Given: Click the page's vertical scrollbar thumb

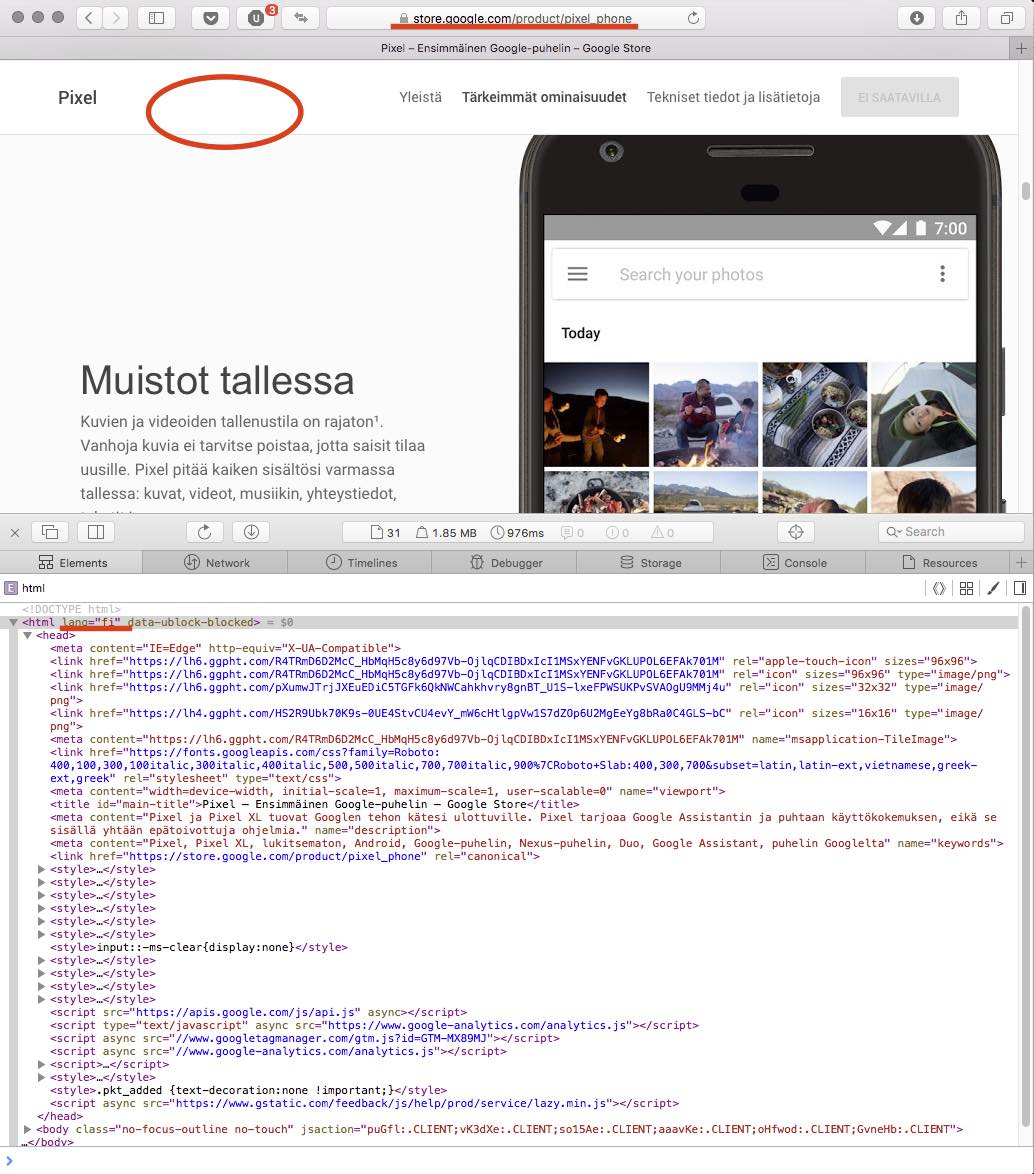Looking at the screenshot, I should pyautogui.click(x=1026, y=190).
